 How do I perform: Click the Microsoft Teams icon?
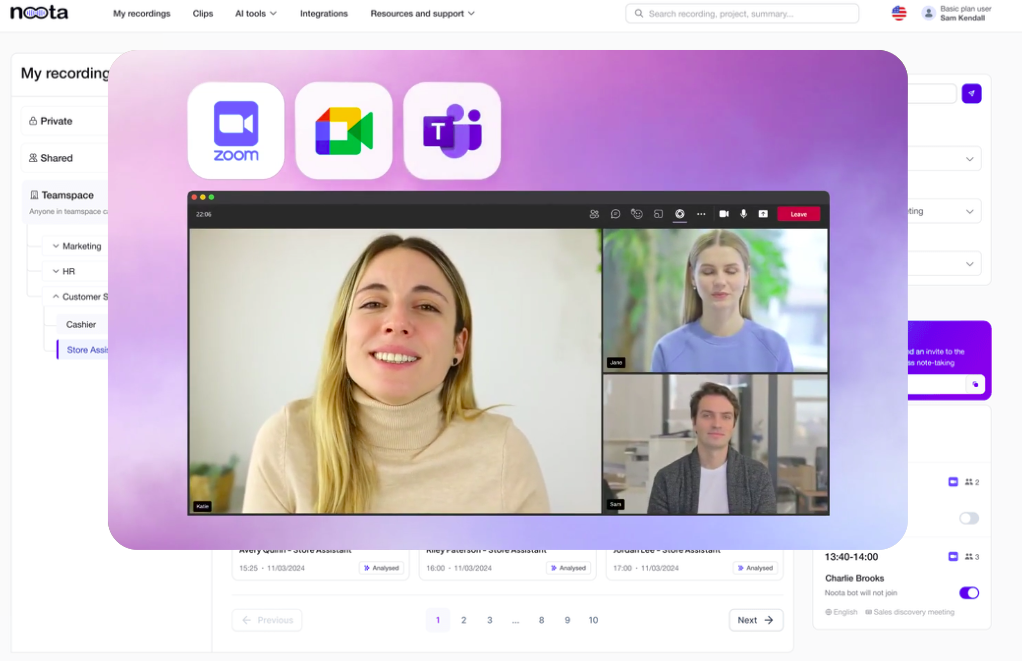(452, 131)
